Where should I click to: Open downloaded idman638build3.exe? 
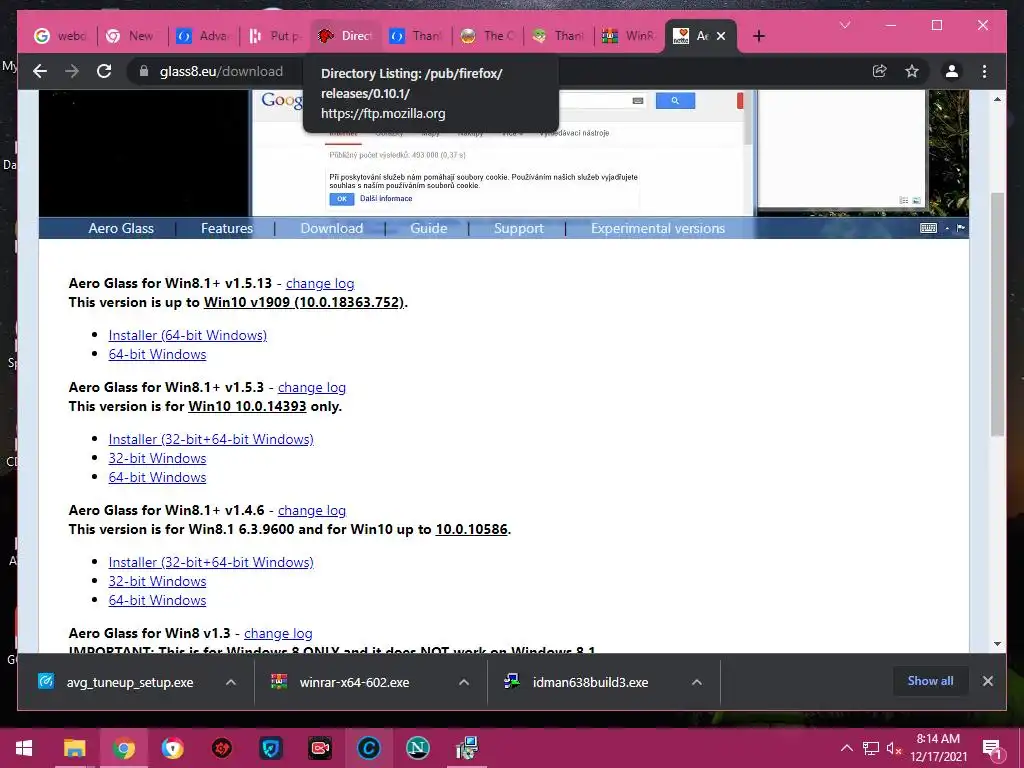tap(590, 682)
